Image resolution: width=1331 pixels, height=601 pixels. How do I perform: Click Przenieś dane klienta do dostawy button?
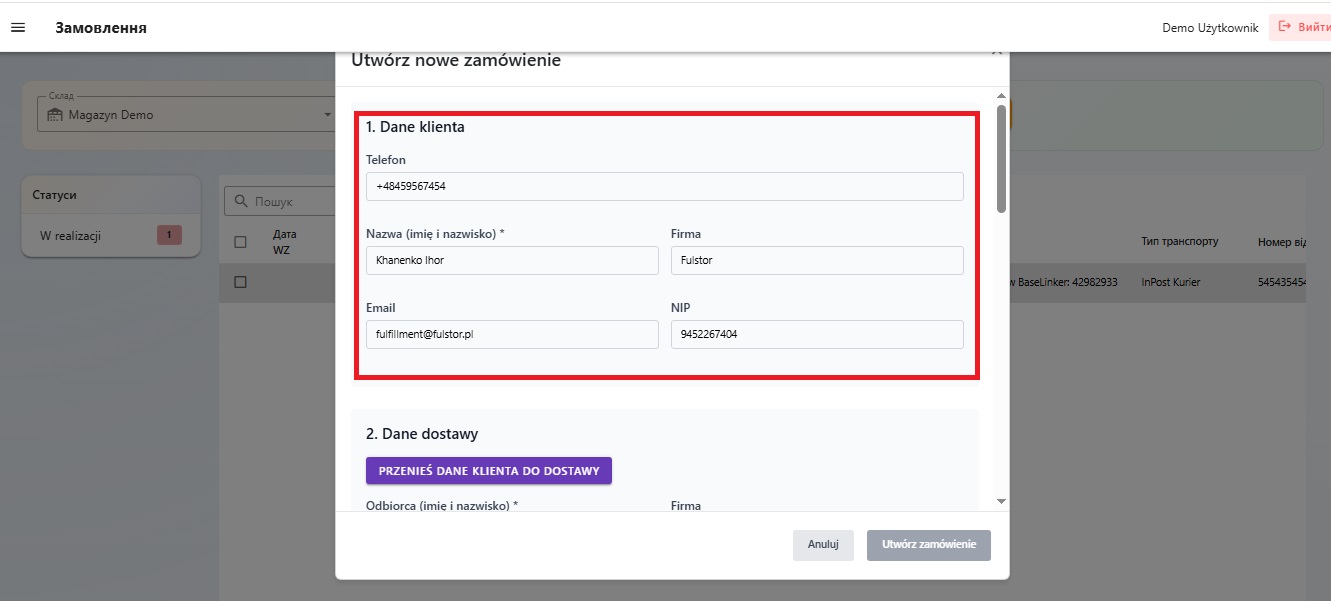click(489, 471)
